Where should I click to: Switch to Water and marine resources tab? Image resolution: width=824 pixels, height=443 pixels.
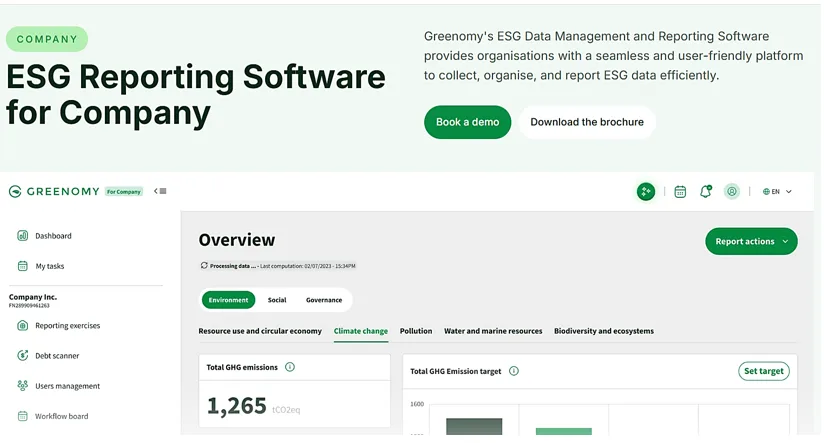pos(493,331)
